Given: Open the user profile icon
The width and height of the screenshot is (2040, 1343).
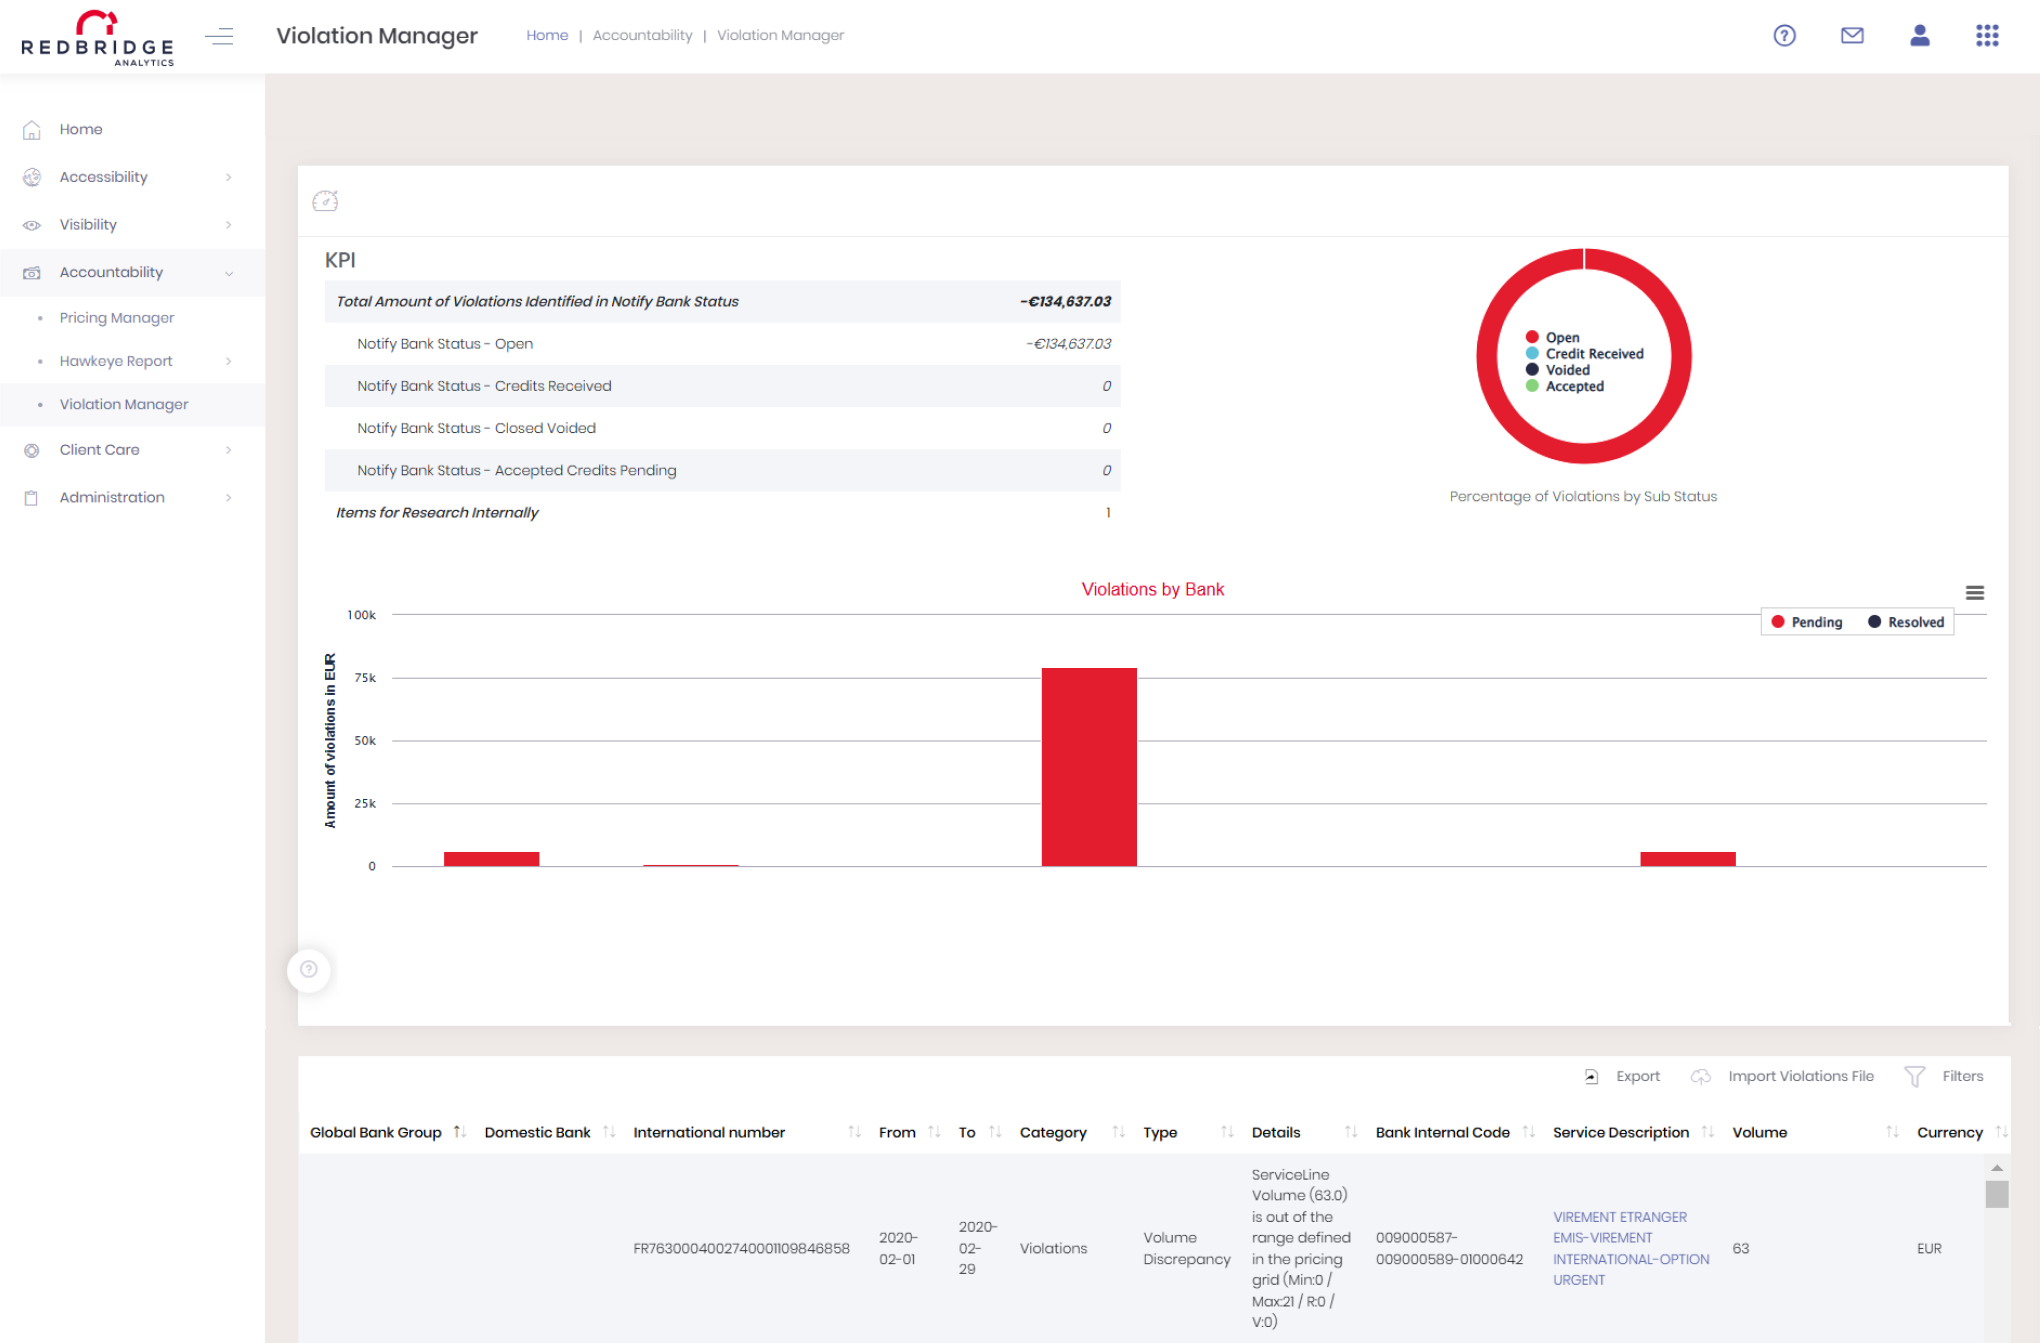Looking at the screenshot, I should [x=1919, y=36].
